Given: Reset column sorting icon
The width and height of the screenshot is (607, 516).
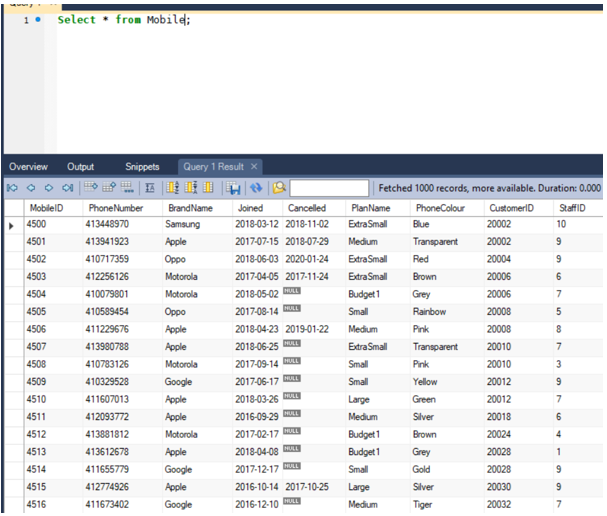Looking at the screenshot, I should tap(208, 188).
